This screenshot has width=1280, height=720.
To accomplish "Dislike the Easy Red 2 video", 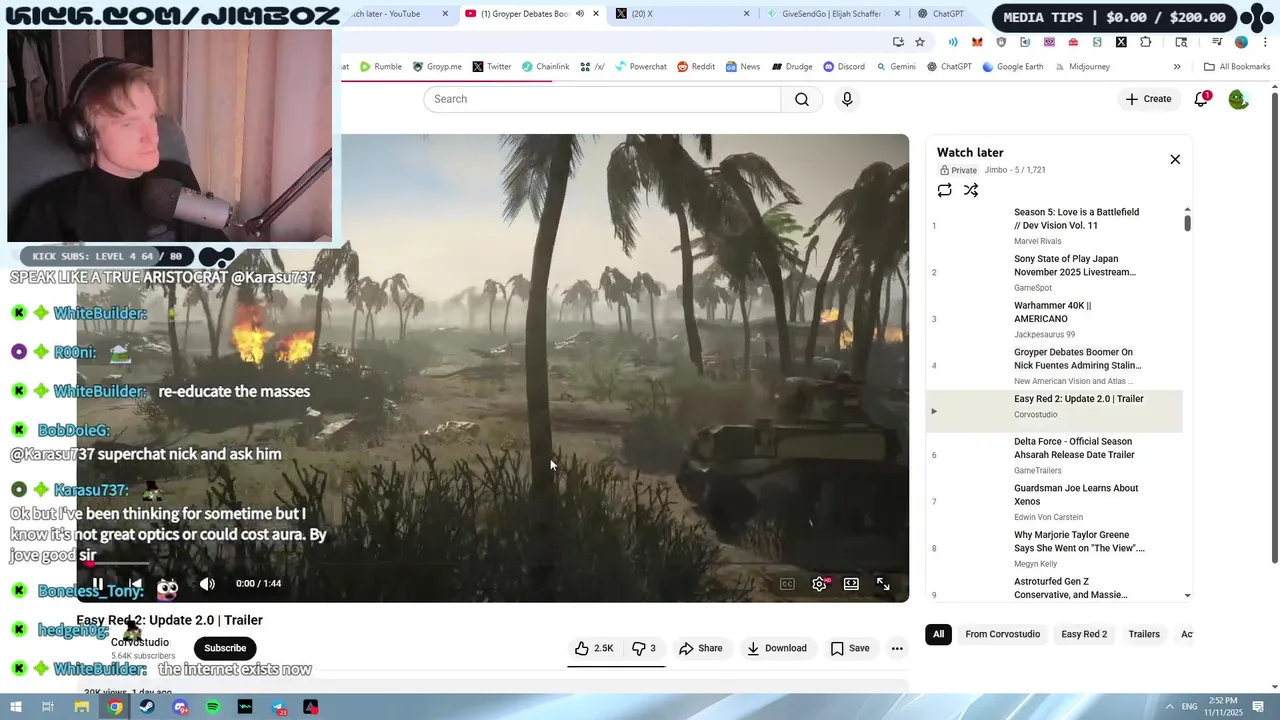I will [x=644, y=648].
